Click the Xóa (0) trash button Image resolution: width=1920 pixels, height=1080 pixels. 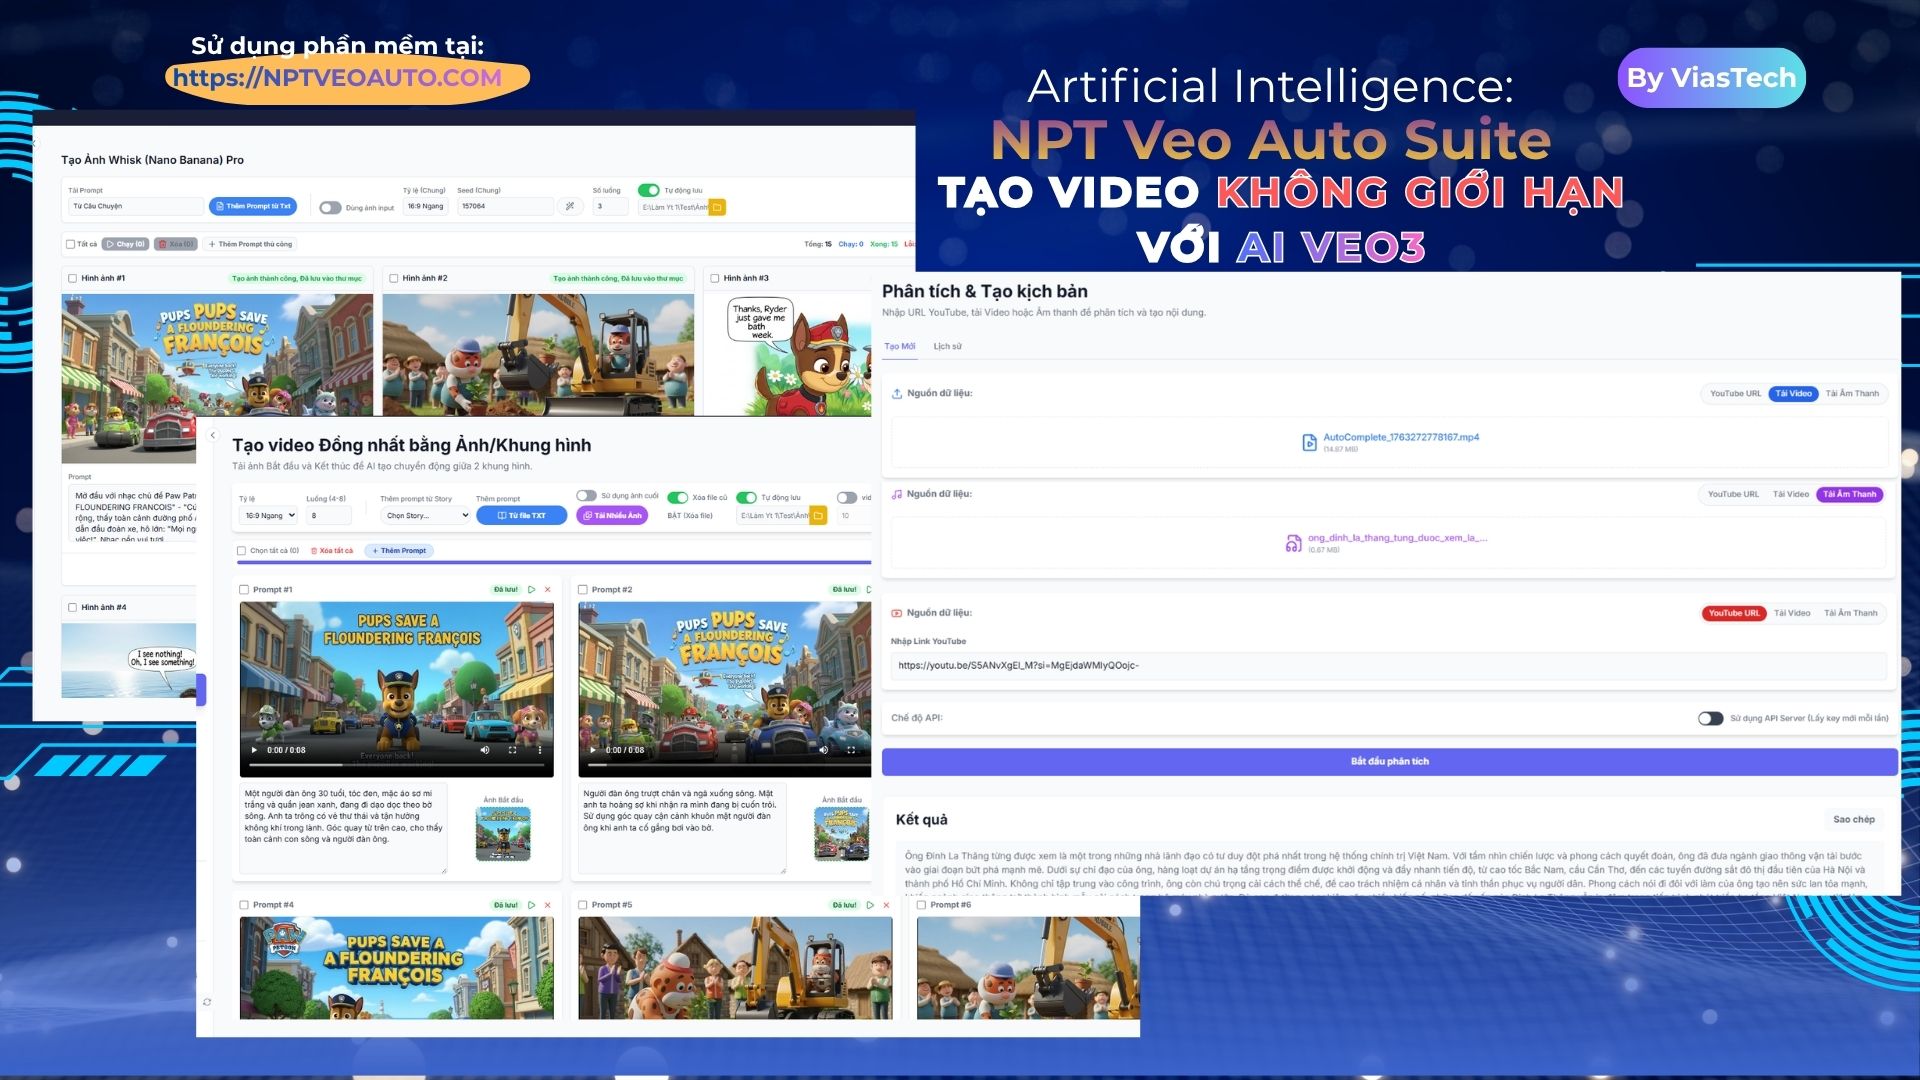pos(176,244)
